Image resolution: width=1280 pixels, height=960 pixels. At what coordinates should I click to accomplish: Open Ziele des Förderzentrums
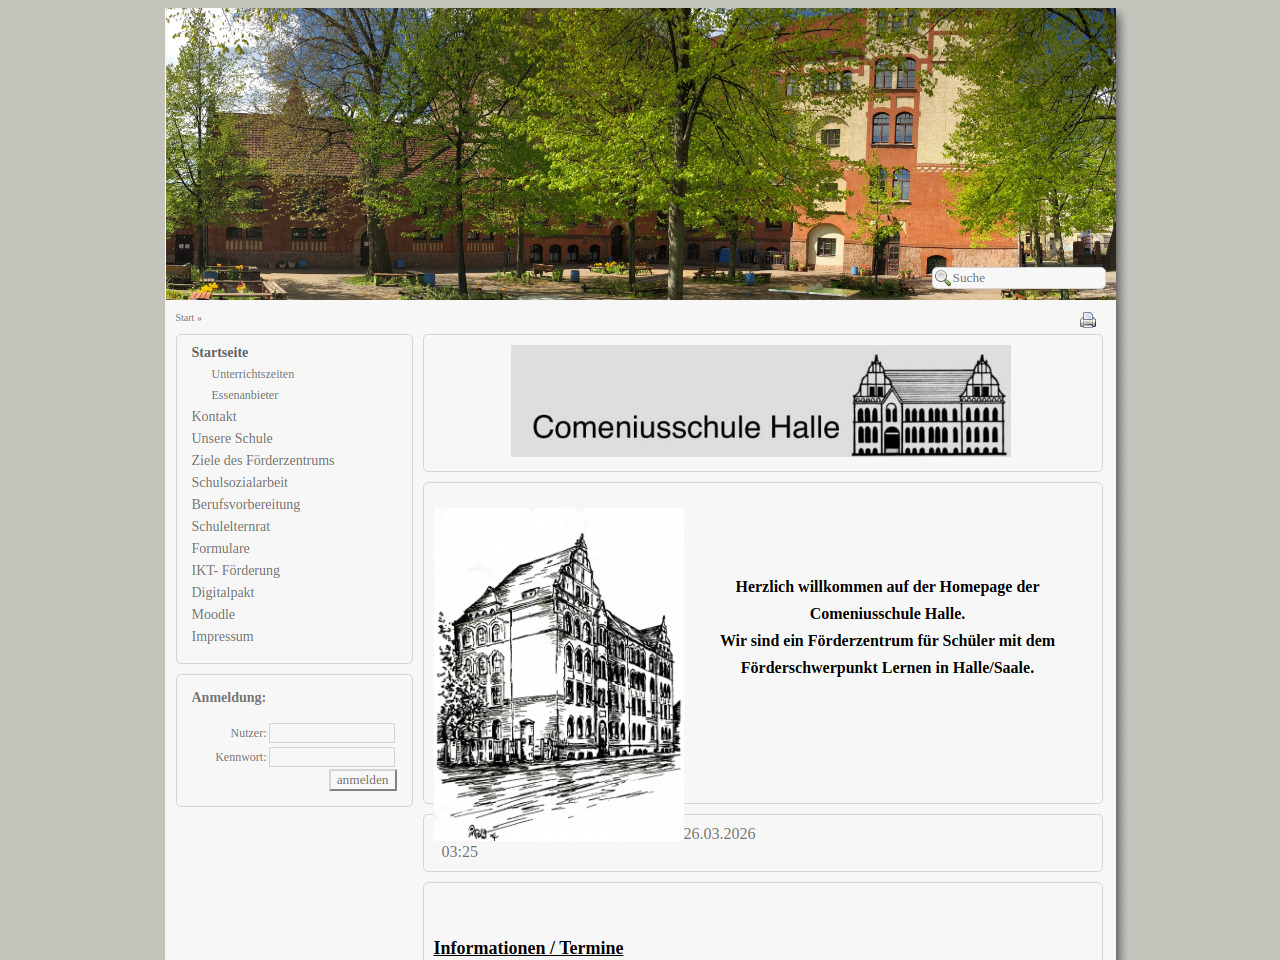(x=263, y=460)
